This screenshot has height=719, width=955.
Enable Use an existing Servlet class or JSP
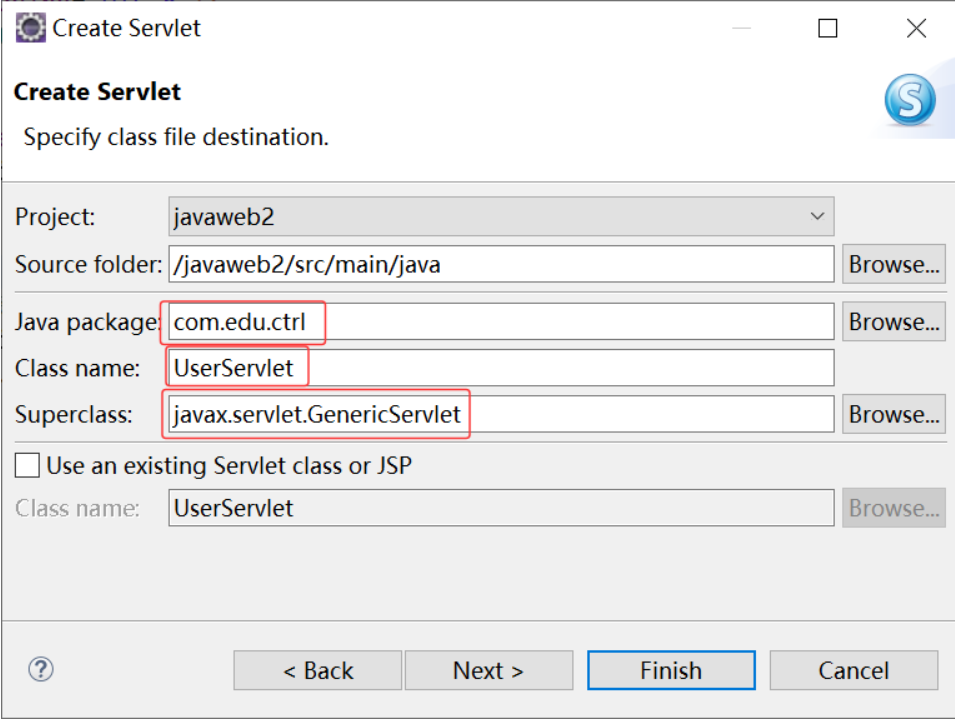tap(27, 466)
